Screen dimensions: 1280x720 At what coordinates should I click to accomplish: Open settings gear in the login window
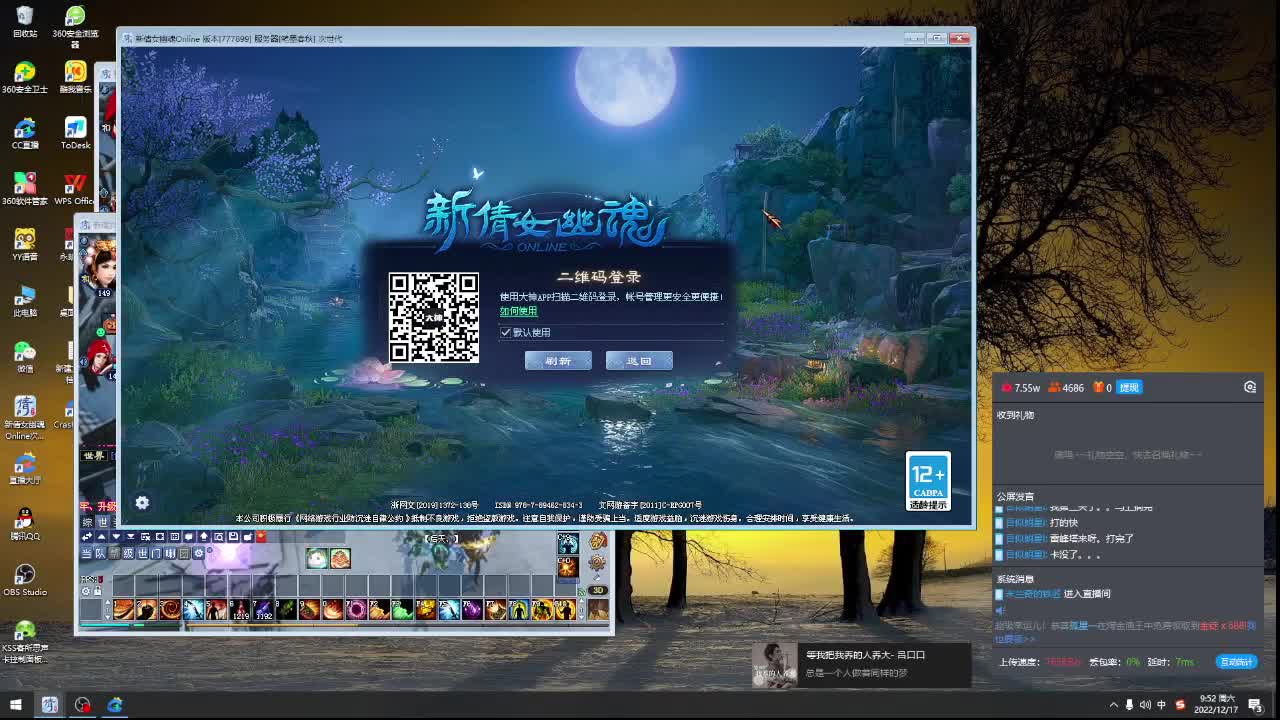point(142,503)
